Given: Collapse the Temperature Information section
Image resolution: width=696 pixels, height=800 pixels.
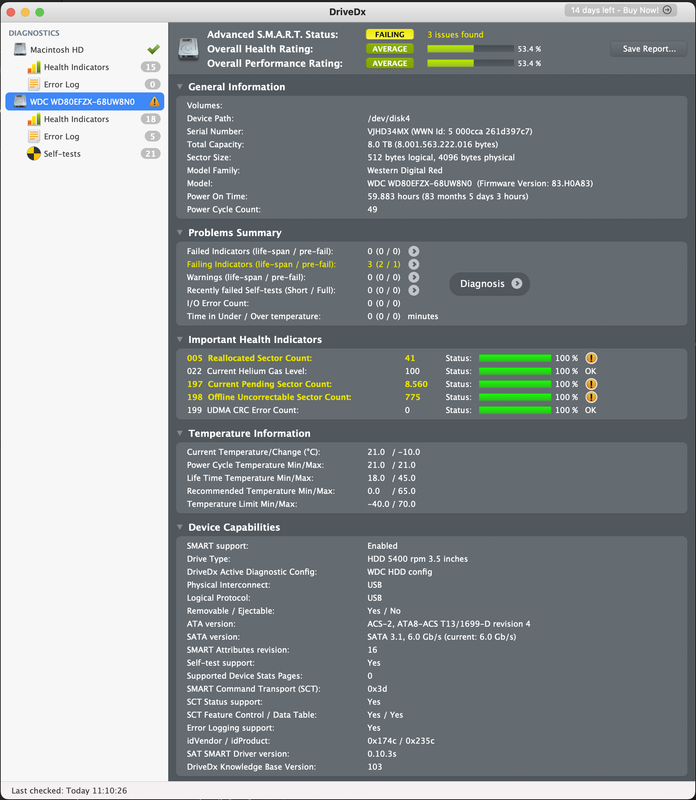Looking at the screenshot, I should pos(180,433).
